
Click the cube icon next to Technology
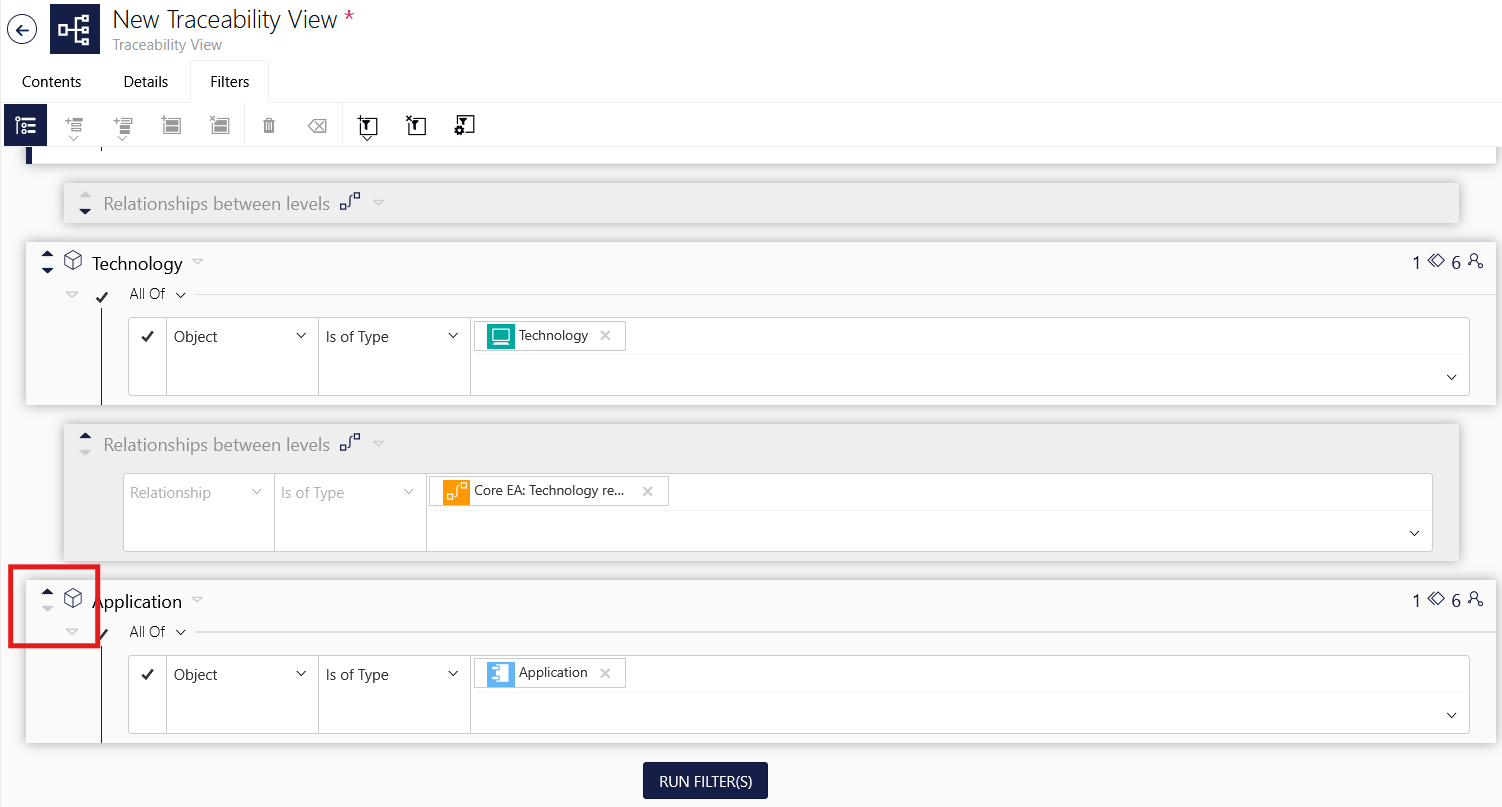tap(73, 261)
